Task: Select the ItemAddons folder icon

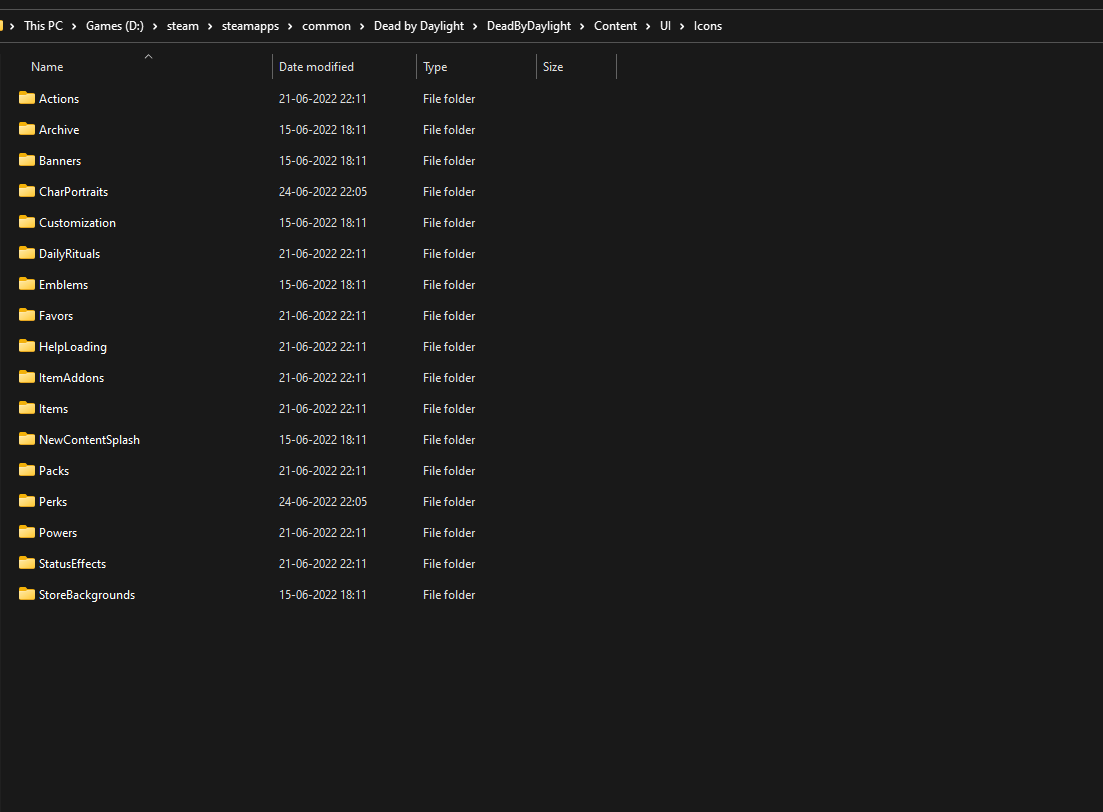Action: 27,376
